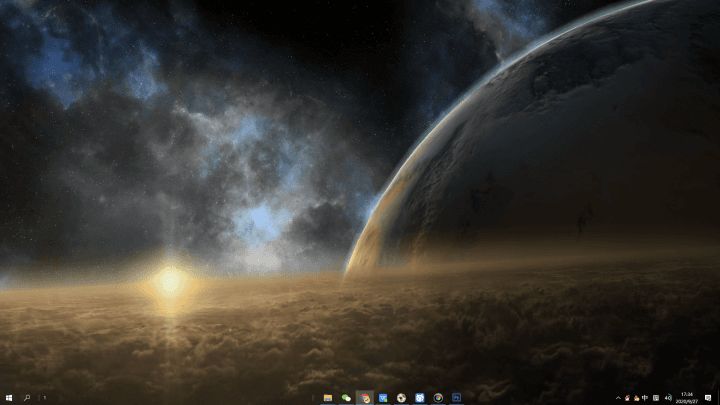Open the blue gear taskbar app
The height and width of the screenshot is (405, 720).
(x=420, y=398)
